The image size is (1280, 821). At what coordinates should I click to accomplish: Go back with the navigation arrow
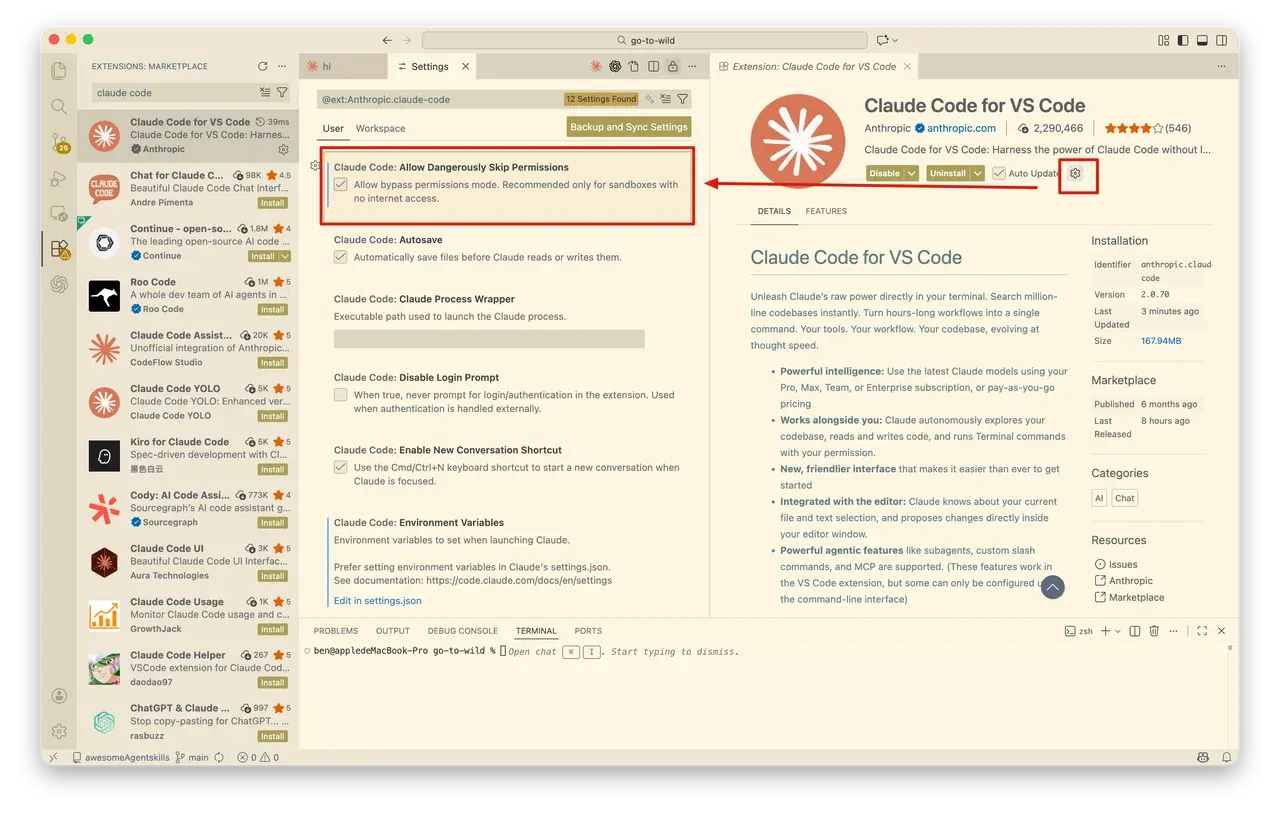[x=387, y=40]
